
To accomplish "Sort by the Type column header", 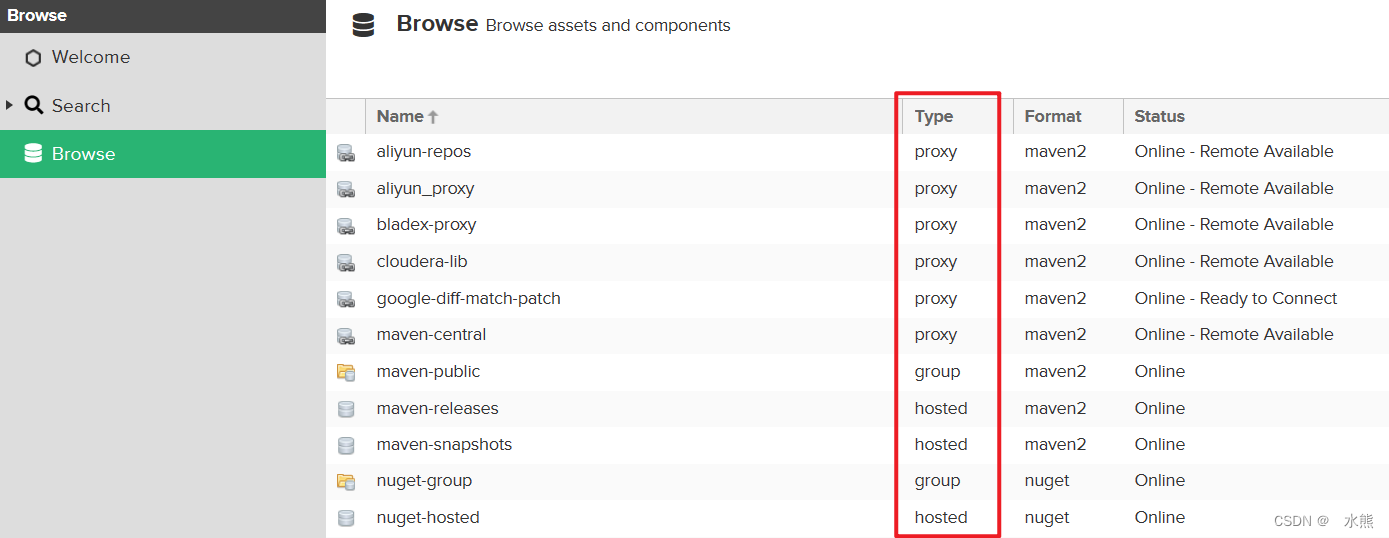I will pos(958,116).
